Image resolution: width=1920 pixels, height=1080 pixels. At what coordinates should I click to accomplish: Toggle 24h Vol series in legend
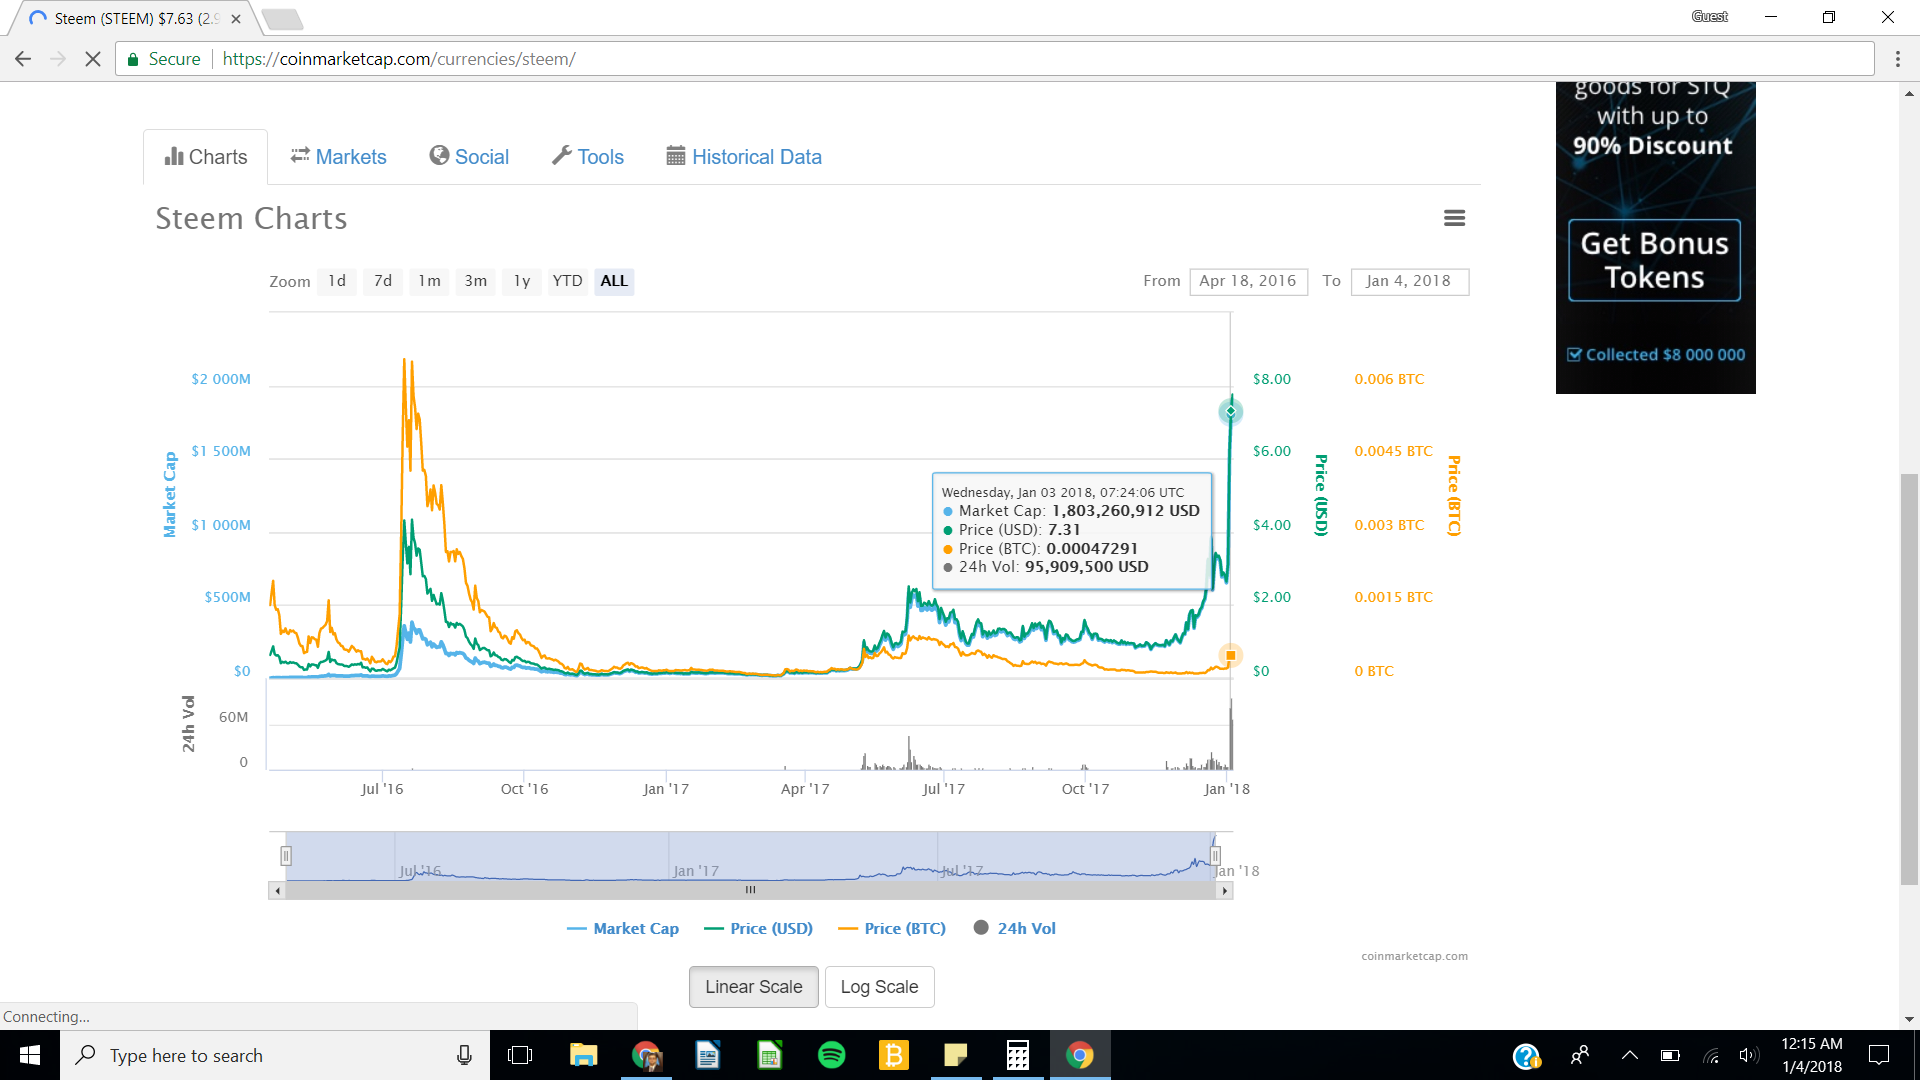[1014, 928]
